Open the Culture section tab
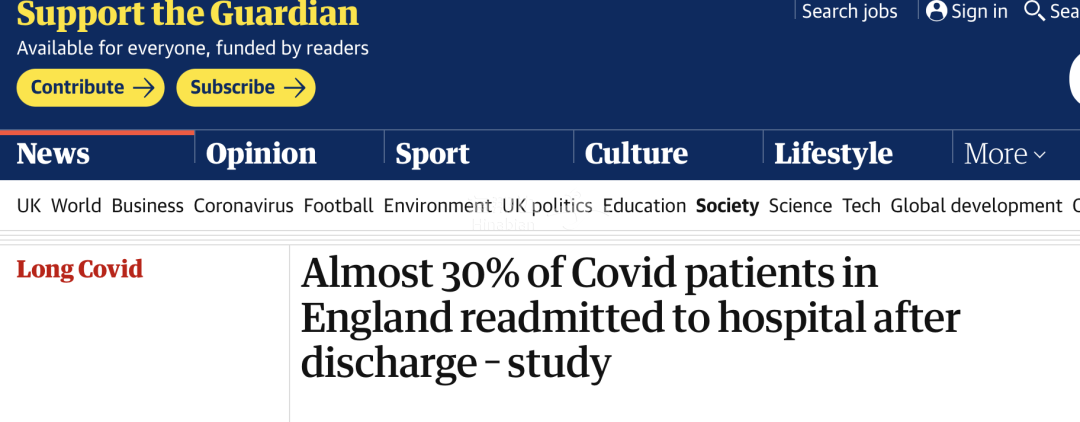 coord(636,154)
